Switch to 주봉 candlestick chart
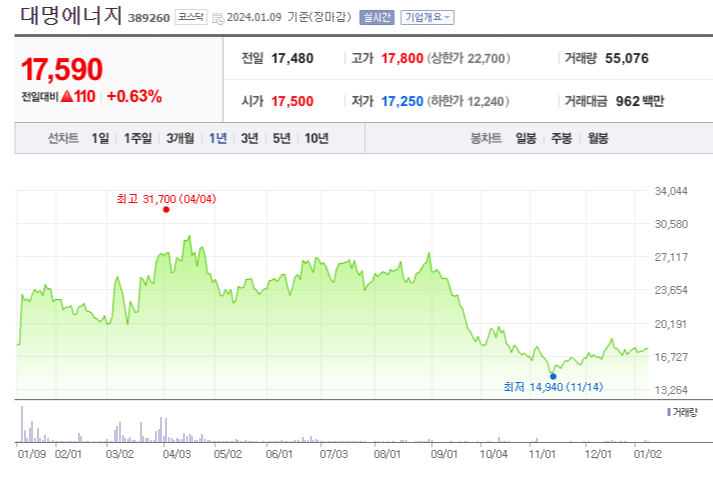 (562, 138)
